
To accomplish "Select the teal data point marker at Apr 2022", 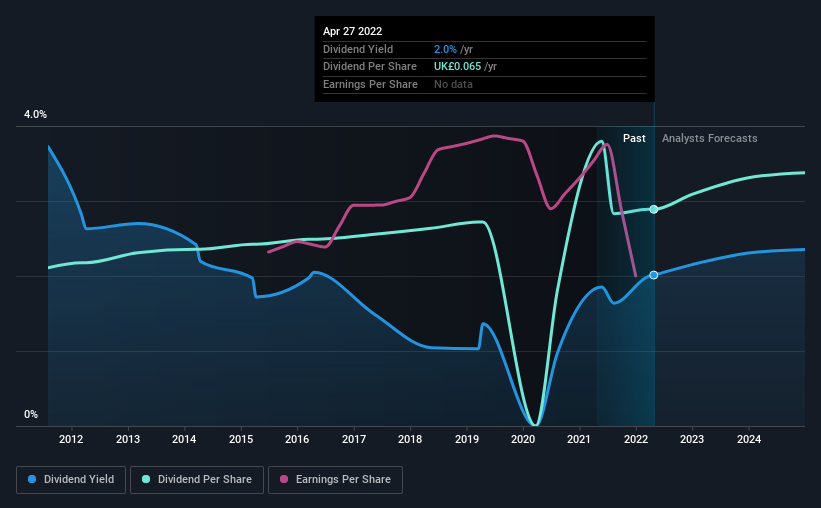I will click(x=653, y=209).
